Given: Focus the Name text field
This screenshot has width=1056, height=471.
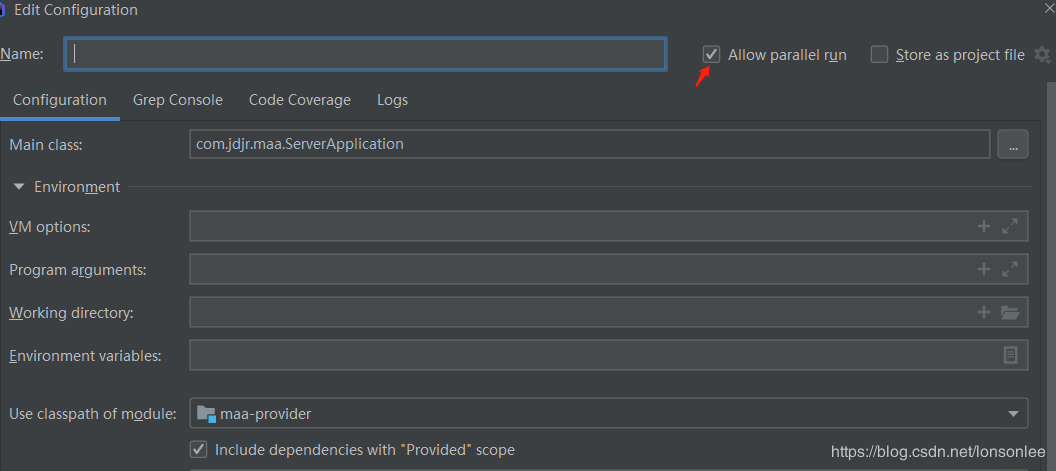Looking at the screenshot, I should tap(366, 54).
